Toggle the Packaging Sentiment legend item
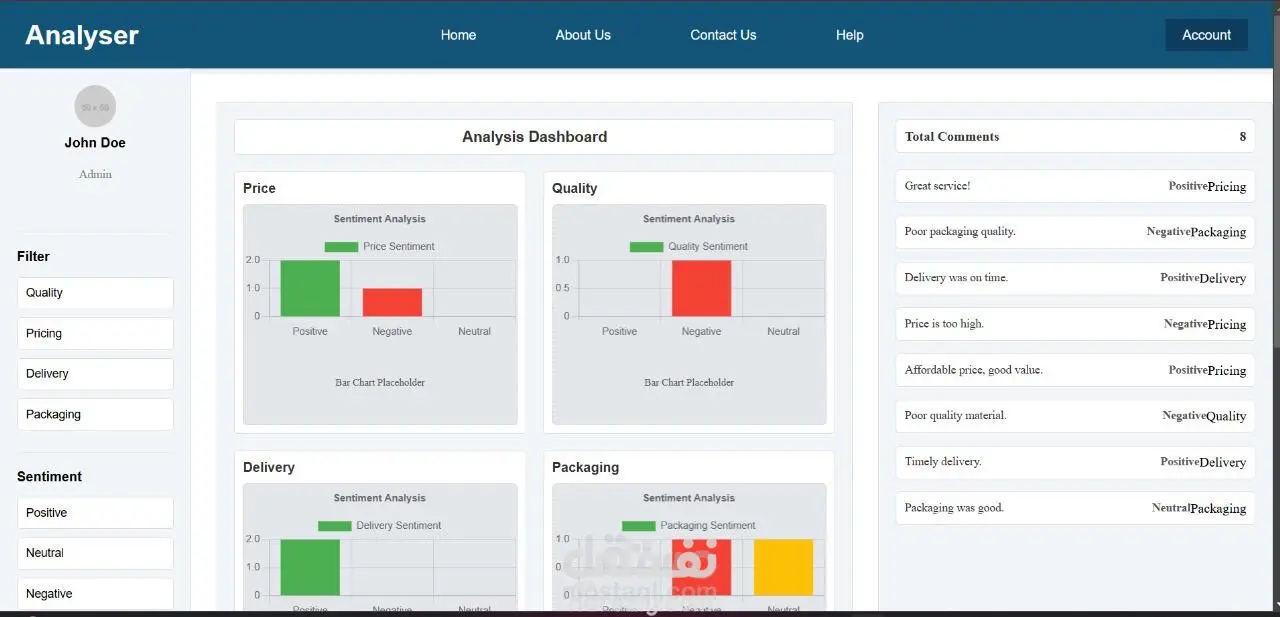 688,526
